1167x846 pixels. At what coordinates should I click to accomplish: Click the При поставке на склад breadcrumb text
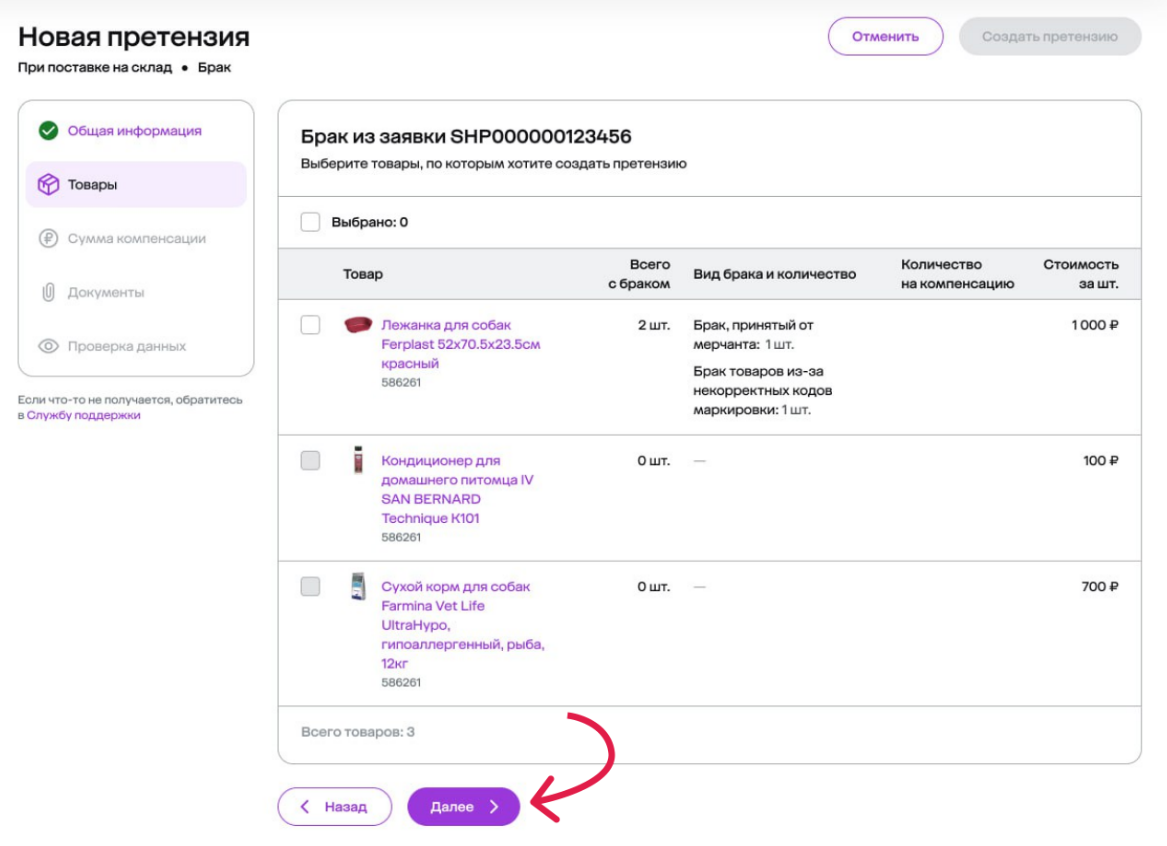[x=95, y=68]
